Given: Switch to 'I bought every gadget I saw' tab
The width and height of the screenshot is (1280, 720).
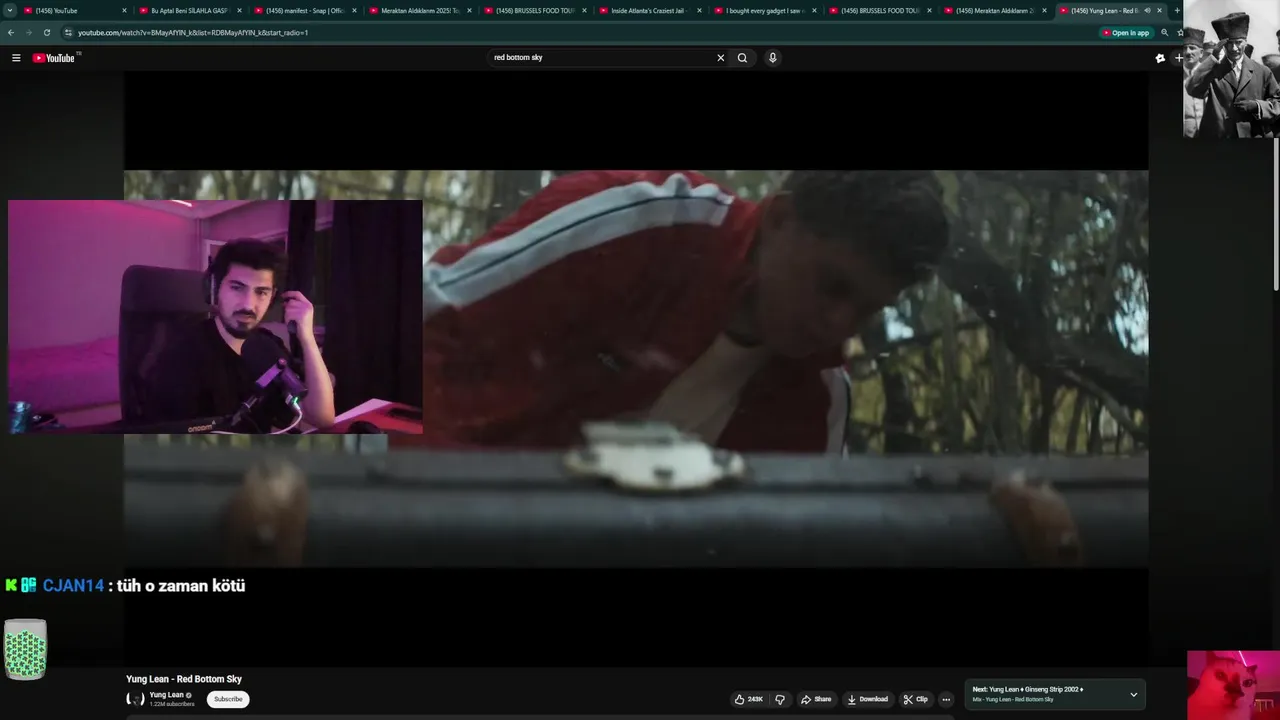Looking at the screenshot, I should click(763, 10).
